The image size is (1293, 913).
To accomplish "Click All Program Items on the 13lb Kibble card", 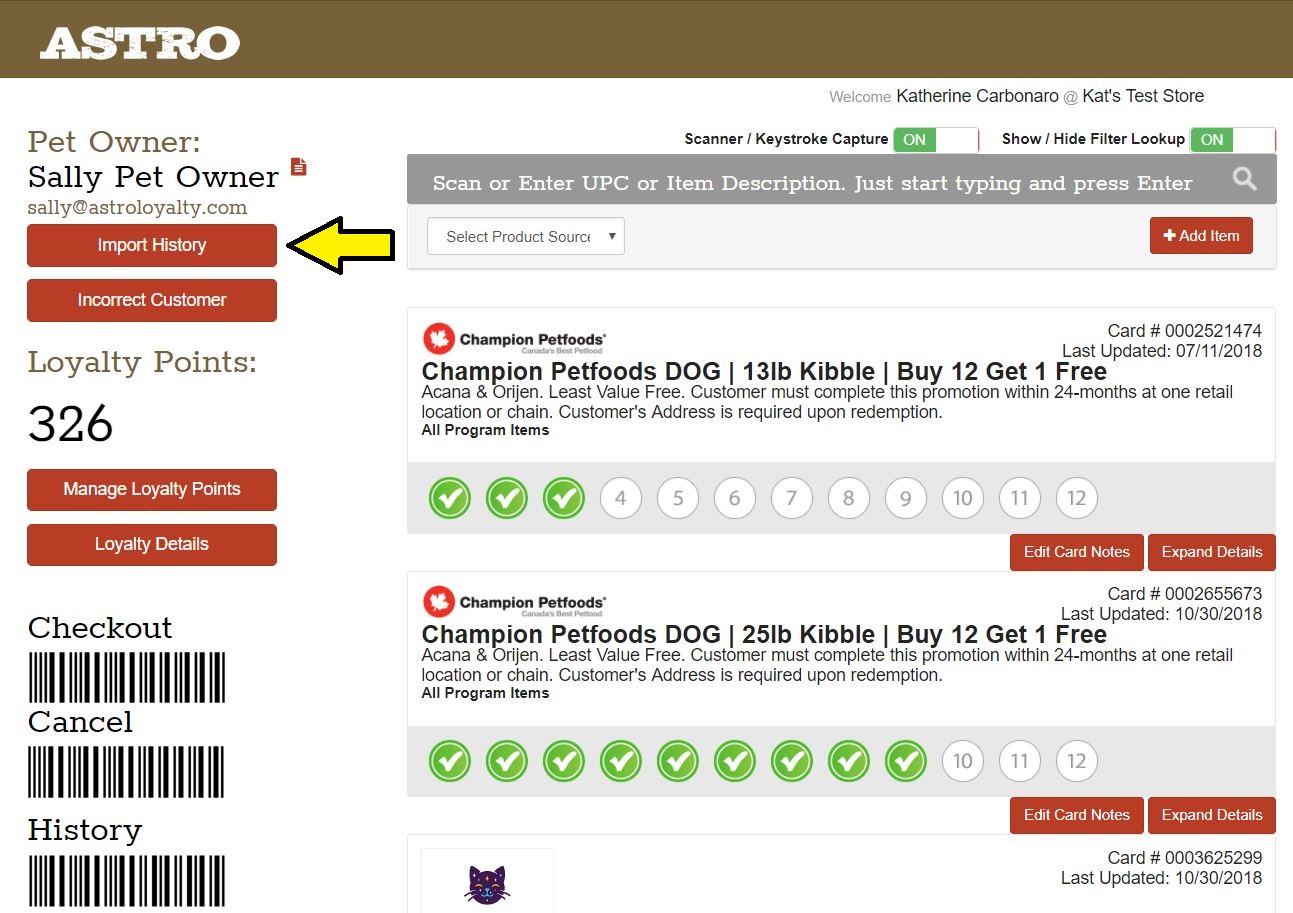I will [485, 430].
